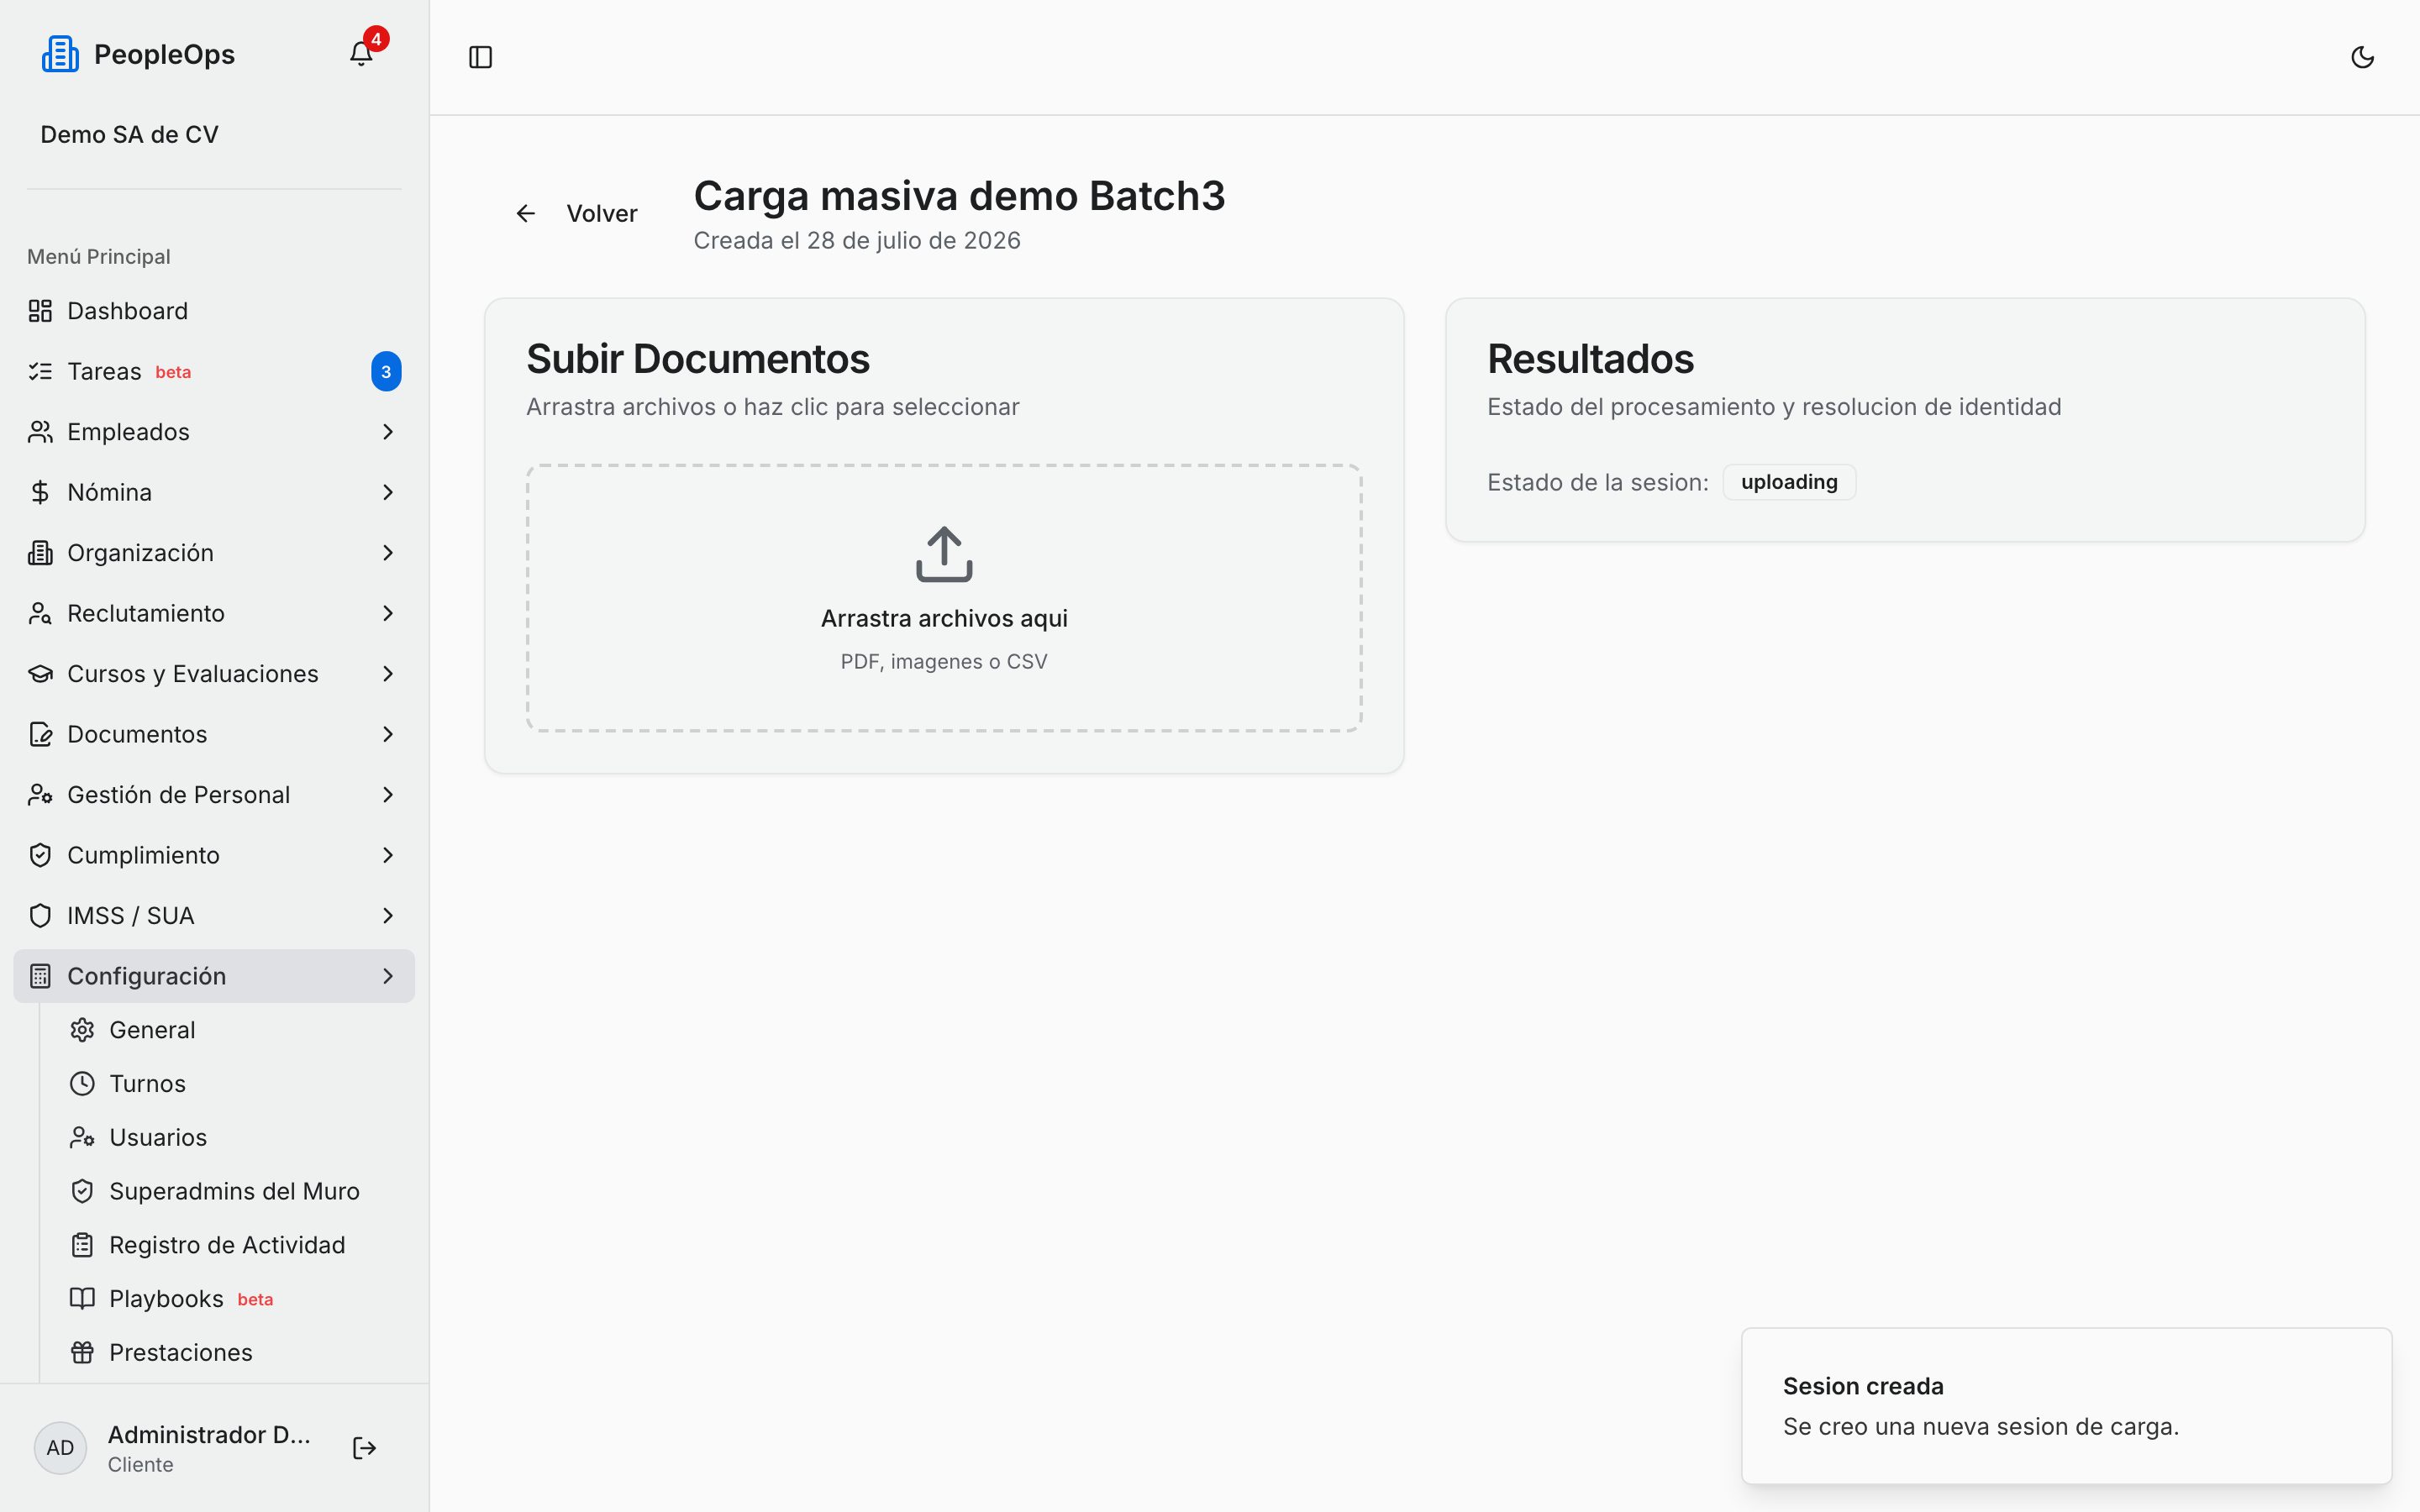Click the Prestaciones gift icon
The image size is (2420, 1512).
coord(82,1353)
